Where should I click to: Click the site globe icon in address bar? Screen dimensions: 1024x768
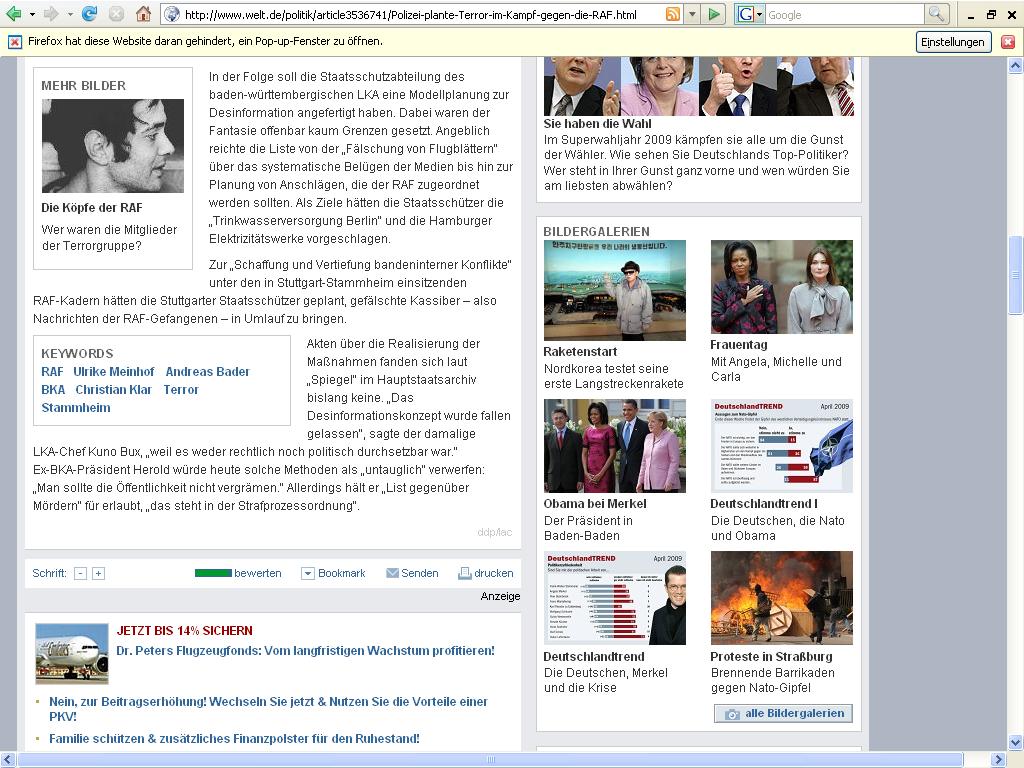172,14
